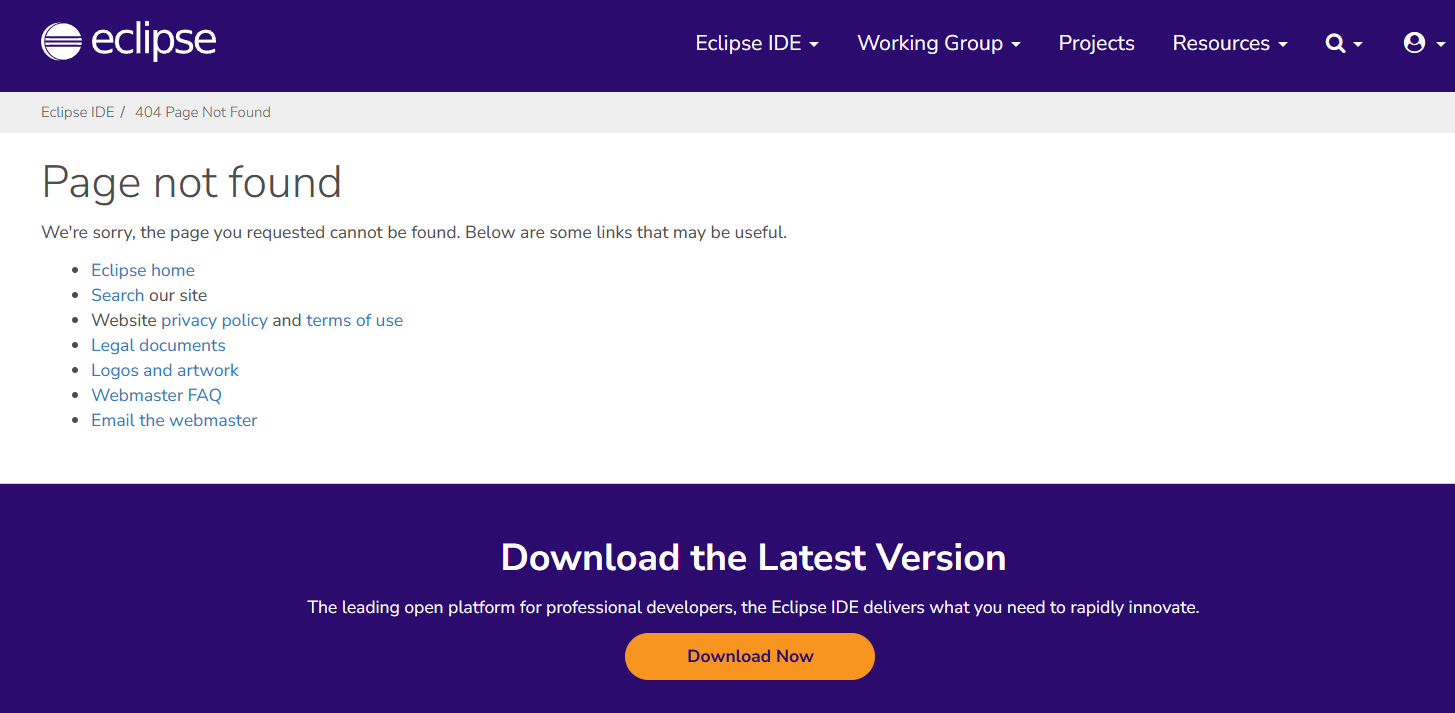Click the Eclipse IDE breadcrumb link
Viewport: 1455px width, 713px height.
point(78,112)
